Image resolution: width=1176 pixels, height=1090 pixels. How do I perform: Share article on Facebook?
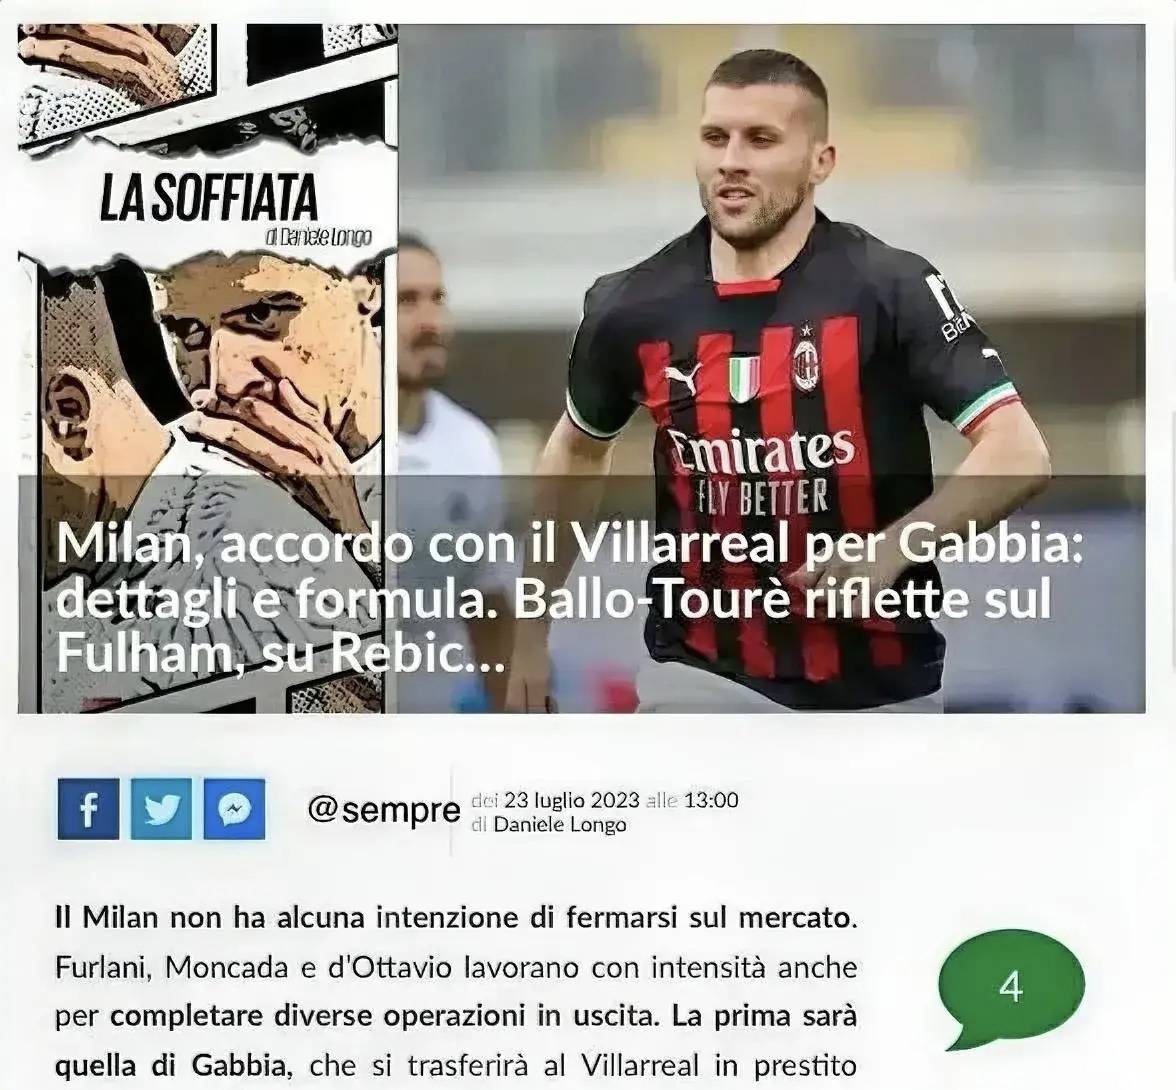pos(88,809)
